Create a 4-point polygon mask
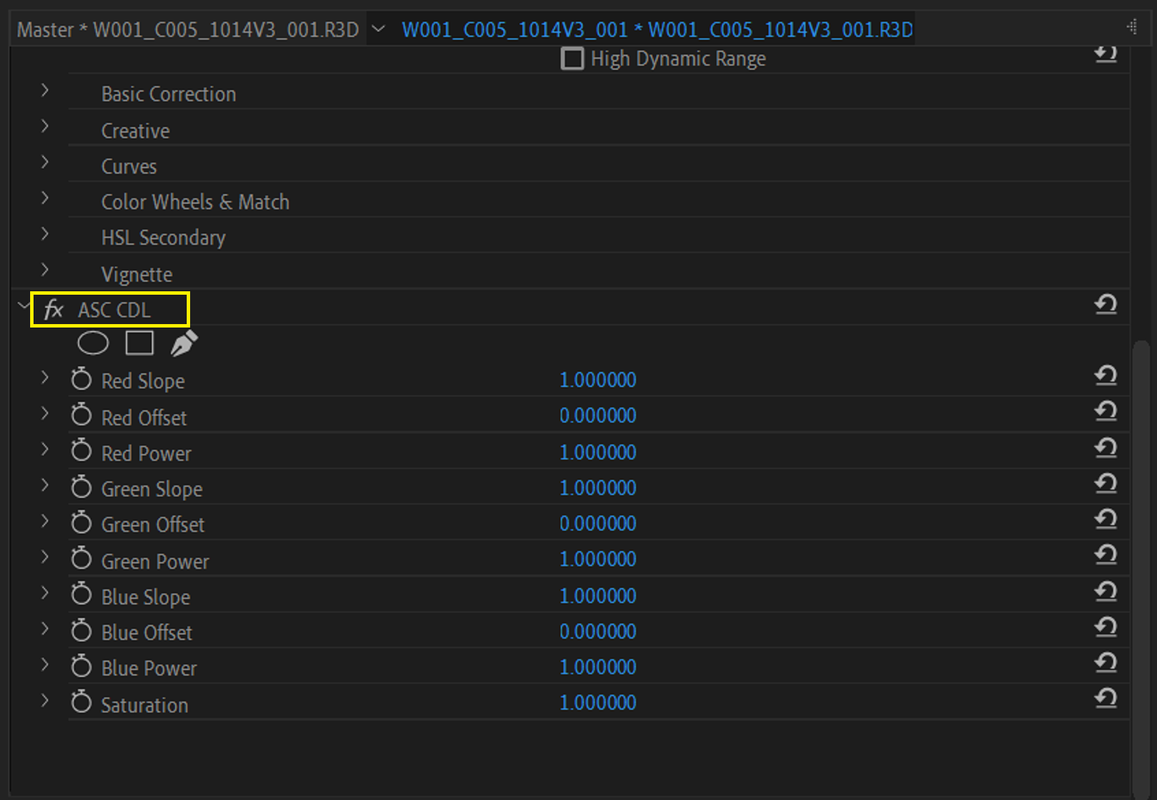Image resolution: width=1157 pixels, height=800 pixels. click(x=139, y=343)
